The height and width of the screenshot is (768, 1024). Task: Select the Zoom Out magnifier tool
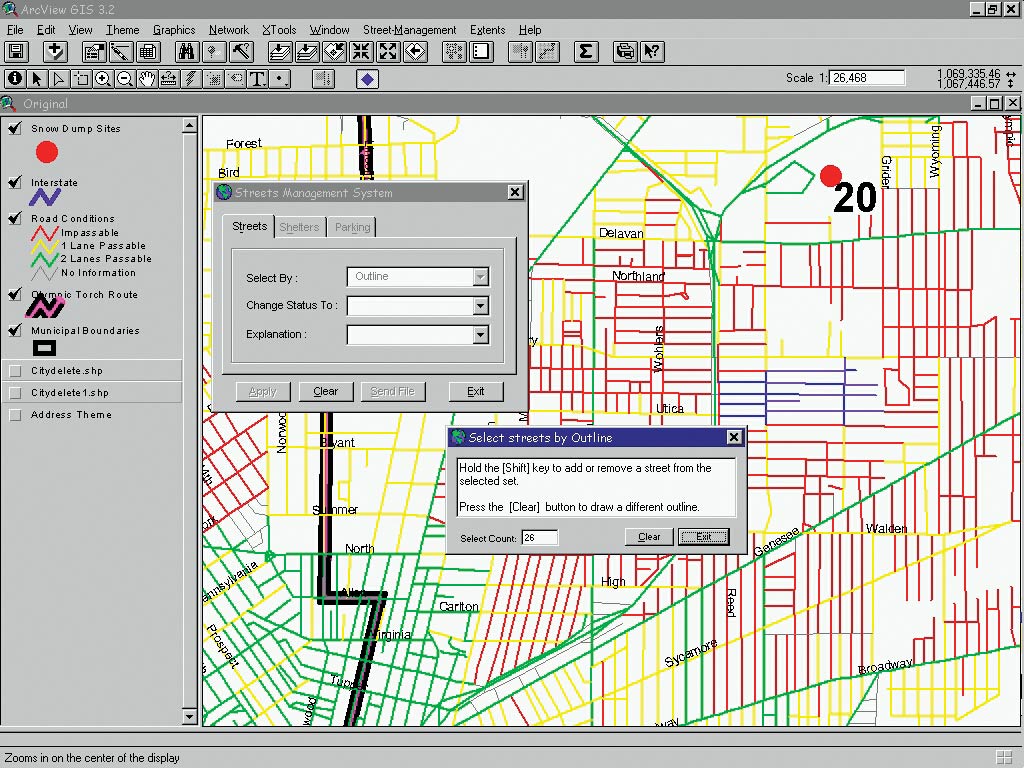pyautogui.click(x=125, y=79)
